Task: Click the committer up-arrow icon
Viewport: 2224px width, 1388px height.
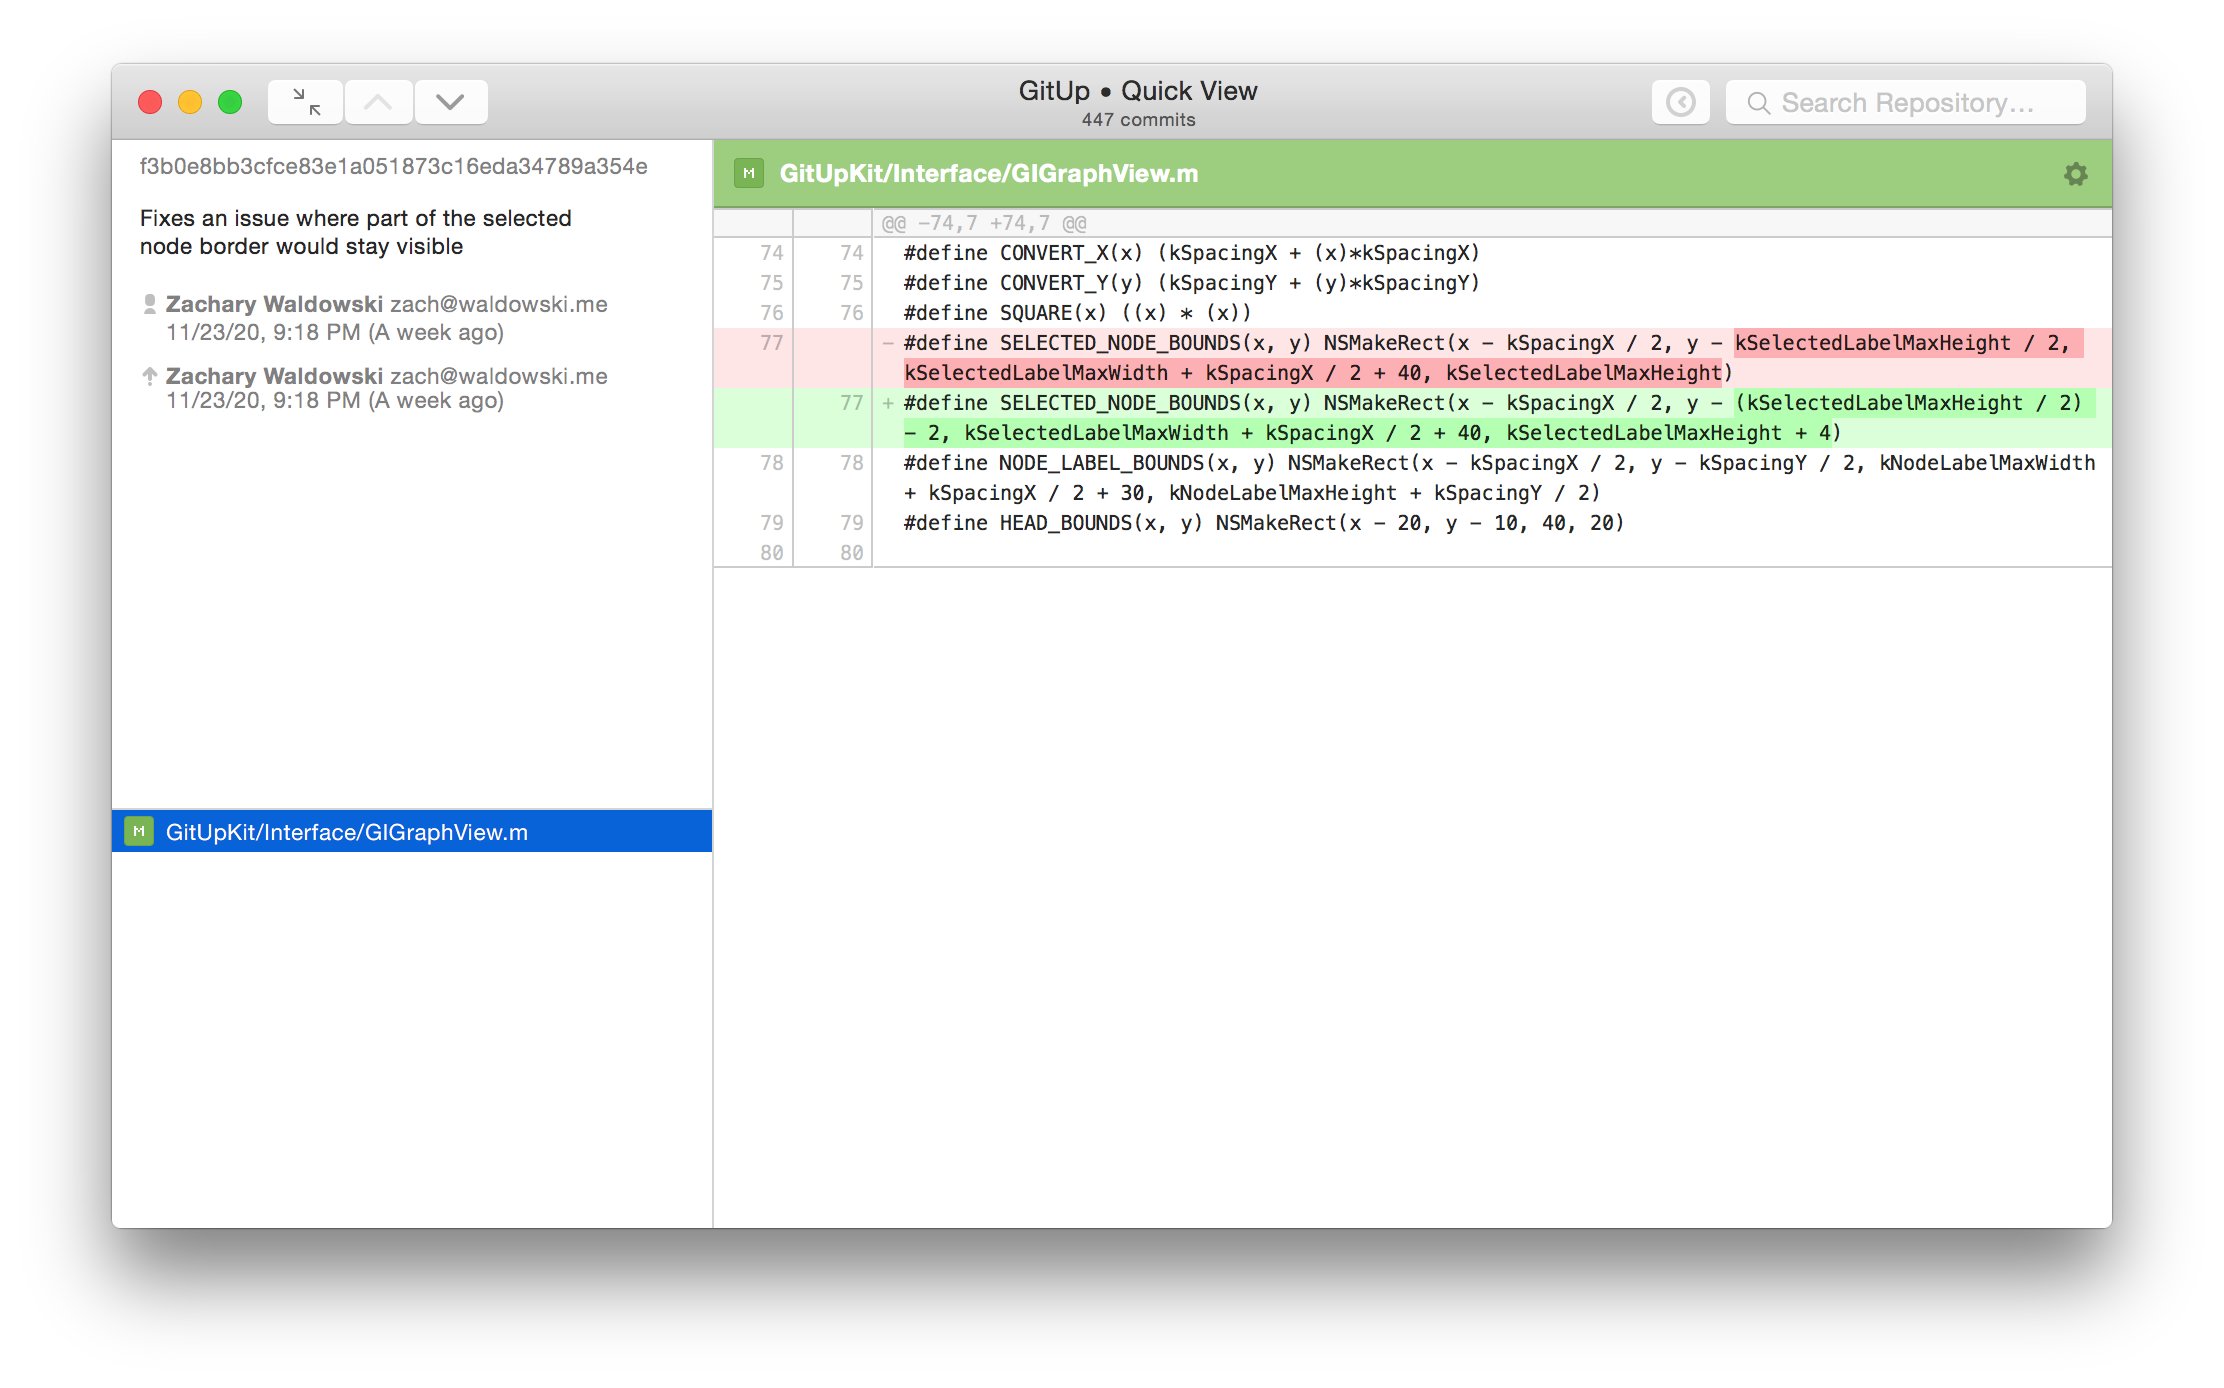Action: point(150,376)
